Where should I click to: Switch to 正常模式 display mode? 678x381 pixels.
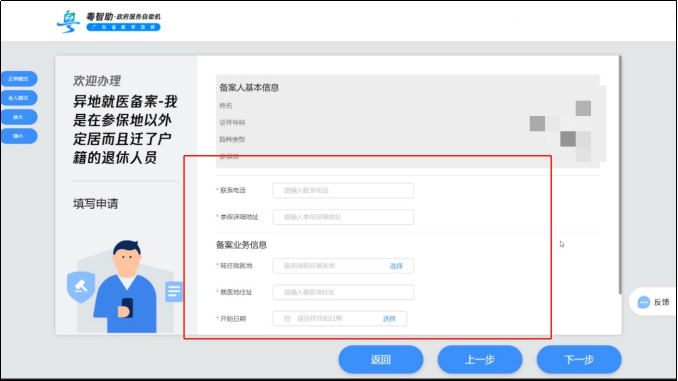(19, 79)
